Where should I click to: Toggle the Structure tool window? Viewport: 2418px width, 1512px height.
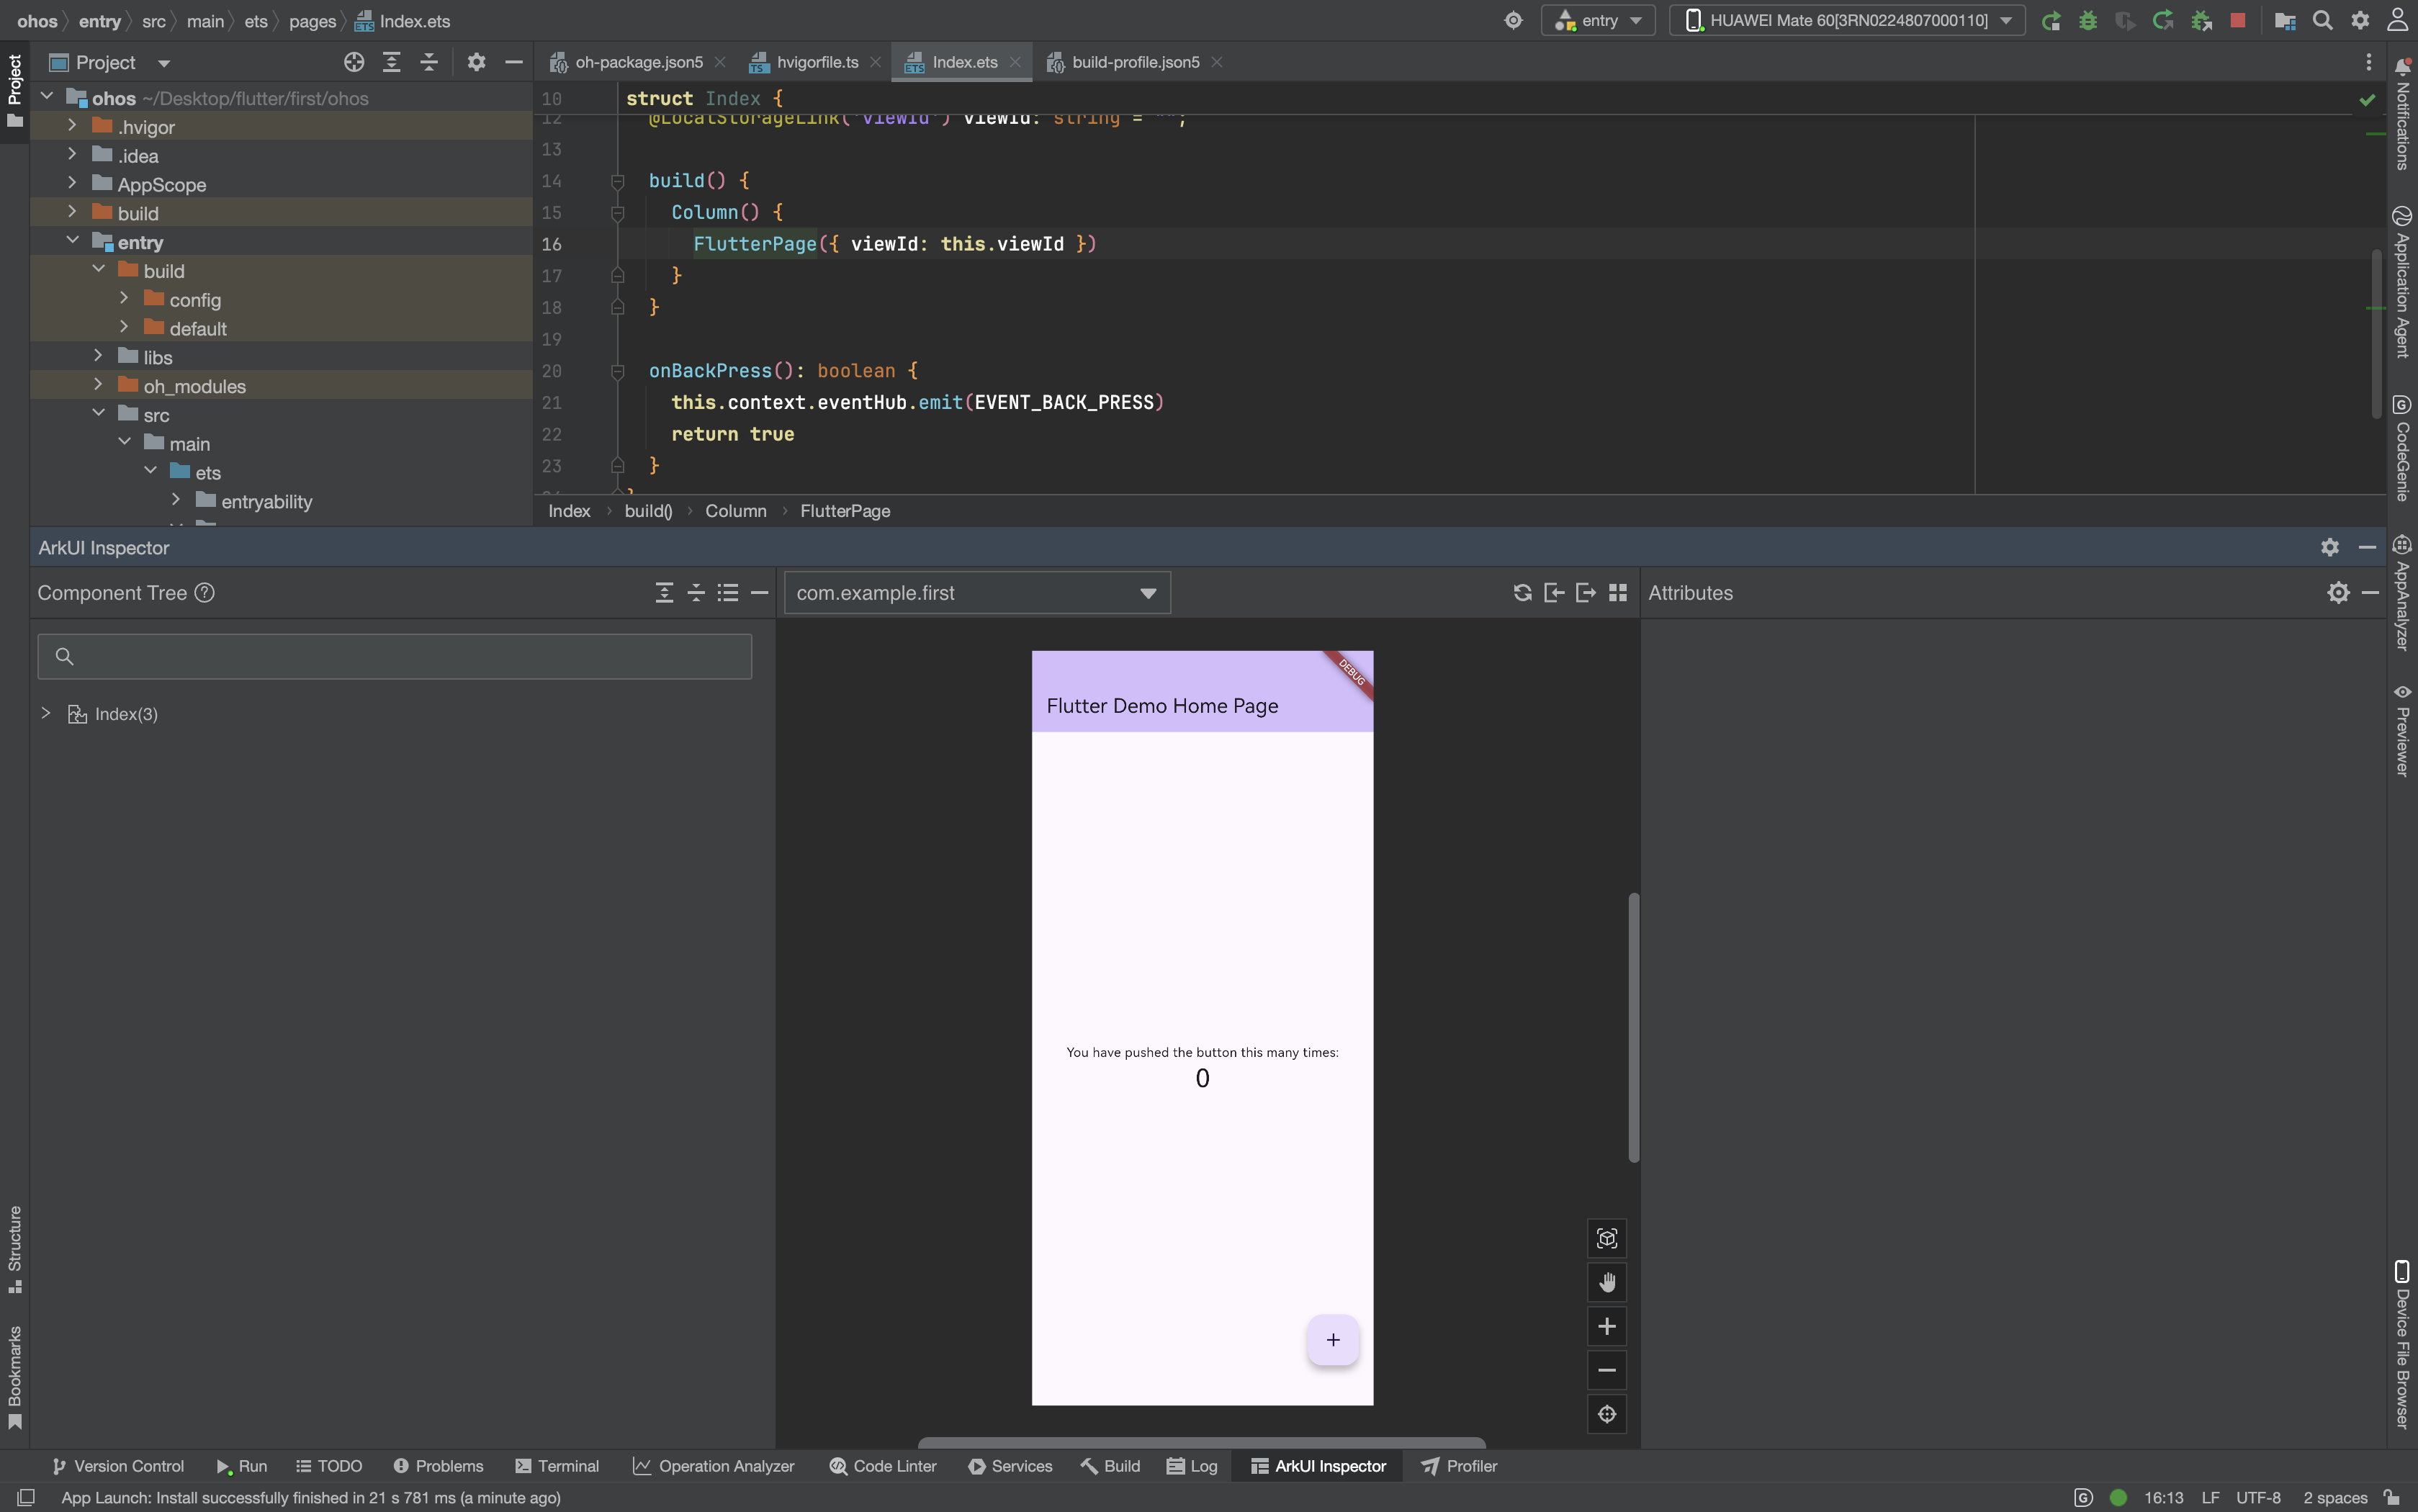pos(14,1247)
